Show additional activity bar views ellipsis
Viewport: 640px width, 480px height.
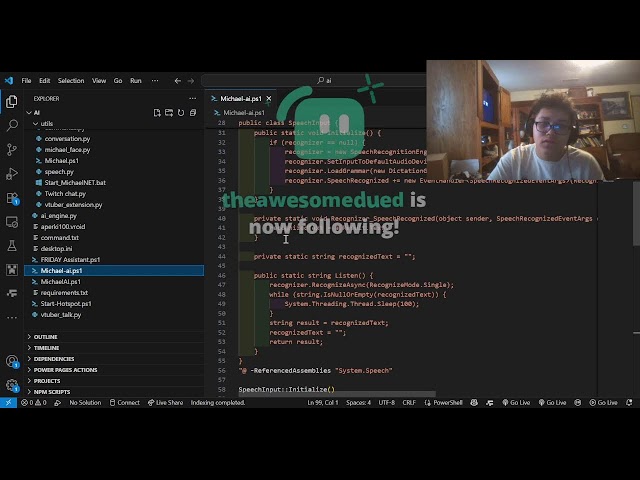(12, 317)
